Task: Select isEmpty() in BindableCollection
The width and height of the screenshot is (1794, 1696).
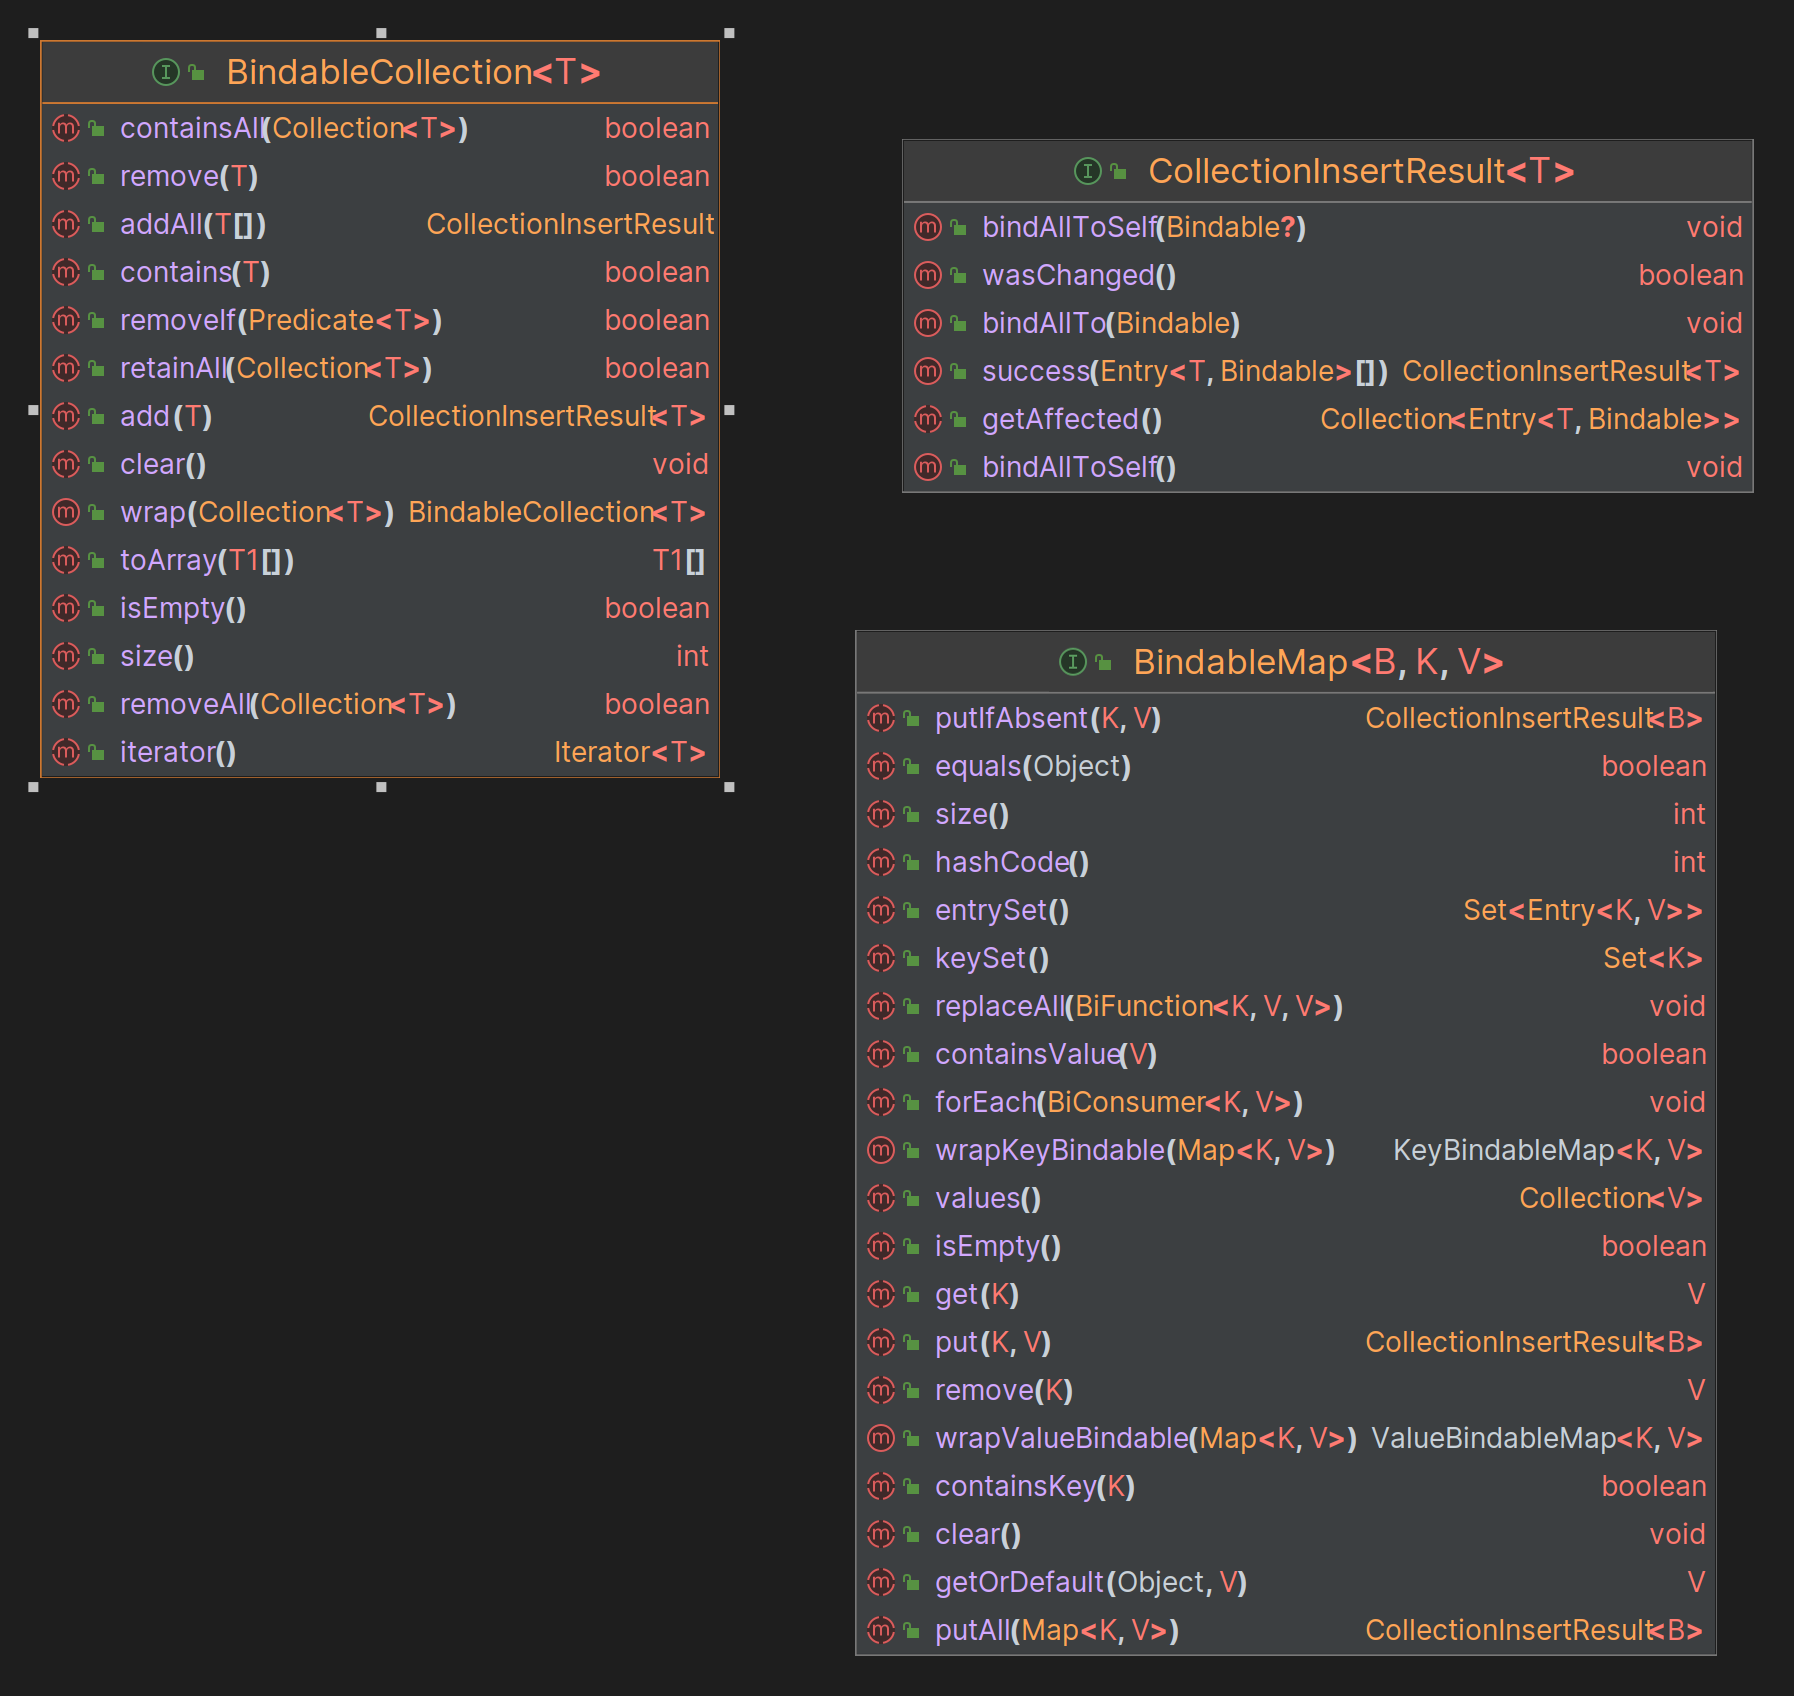Action: coord(380,608)
